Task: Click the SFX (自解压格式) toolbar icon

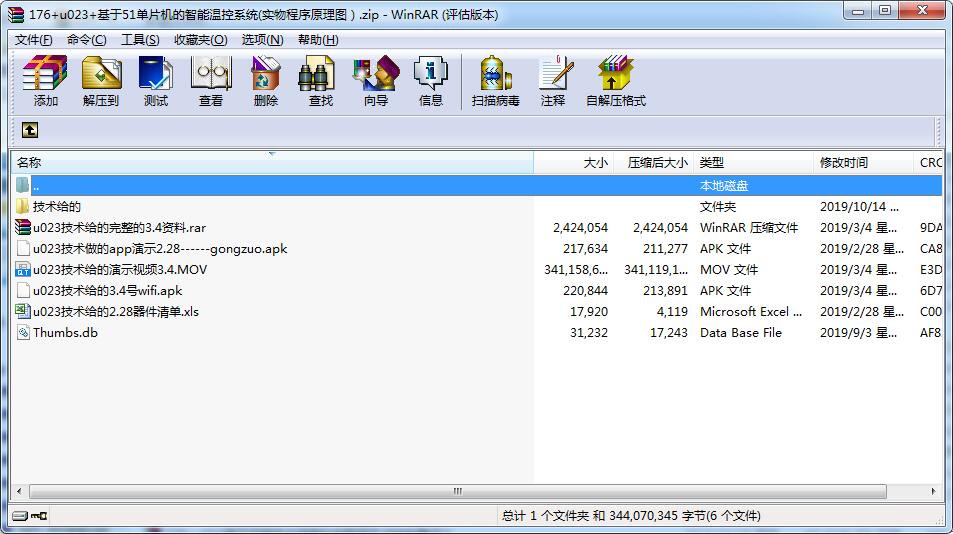Action: tap(616, 81)
